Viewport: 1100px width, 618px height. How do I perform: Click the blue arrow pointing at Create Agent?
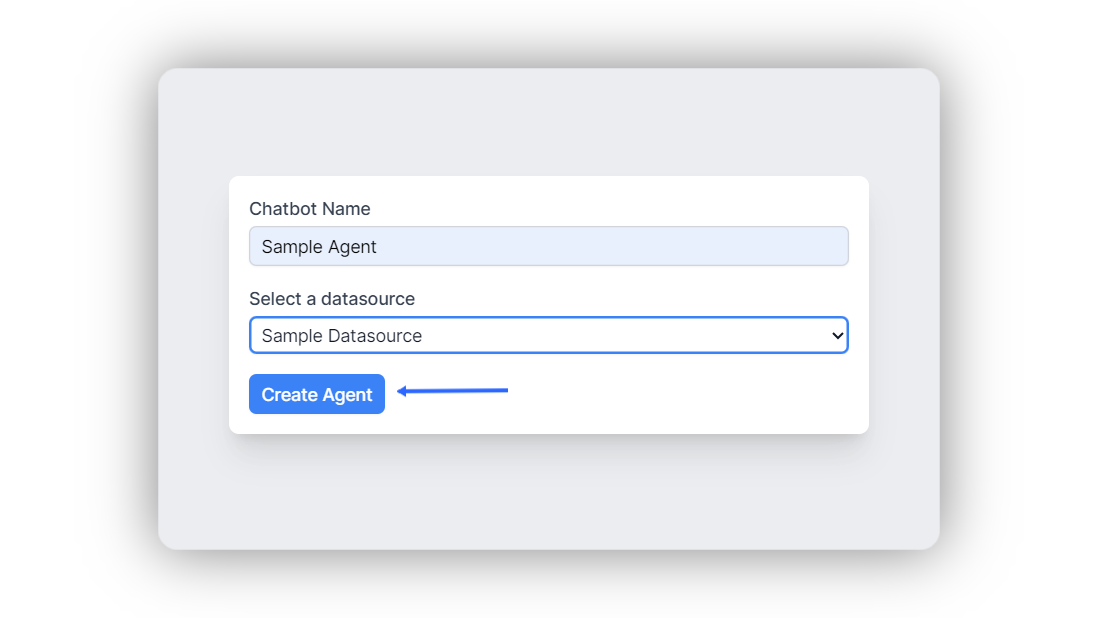(x=453, y=391)
